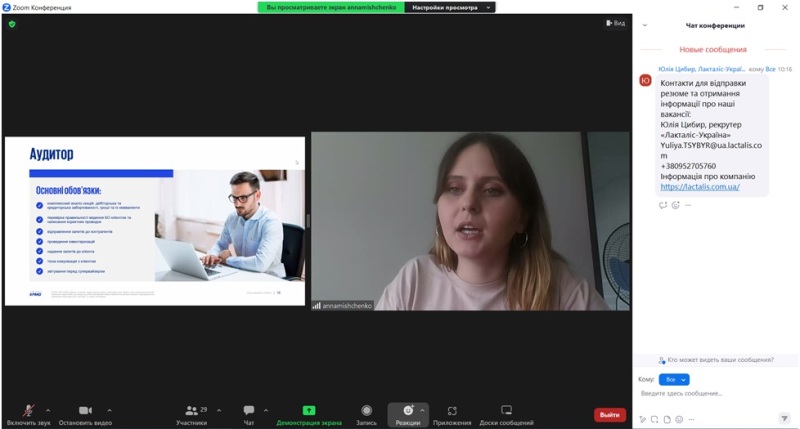Stop camera with Остановить видео icon
This screenshot has height=429, width=800.
85,411
